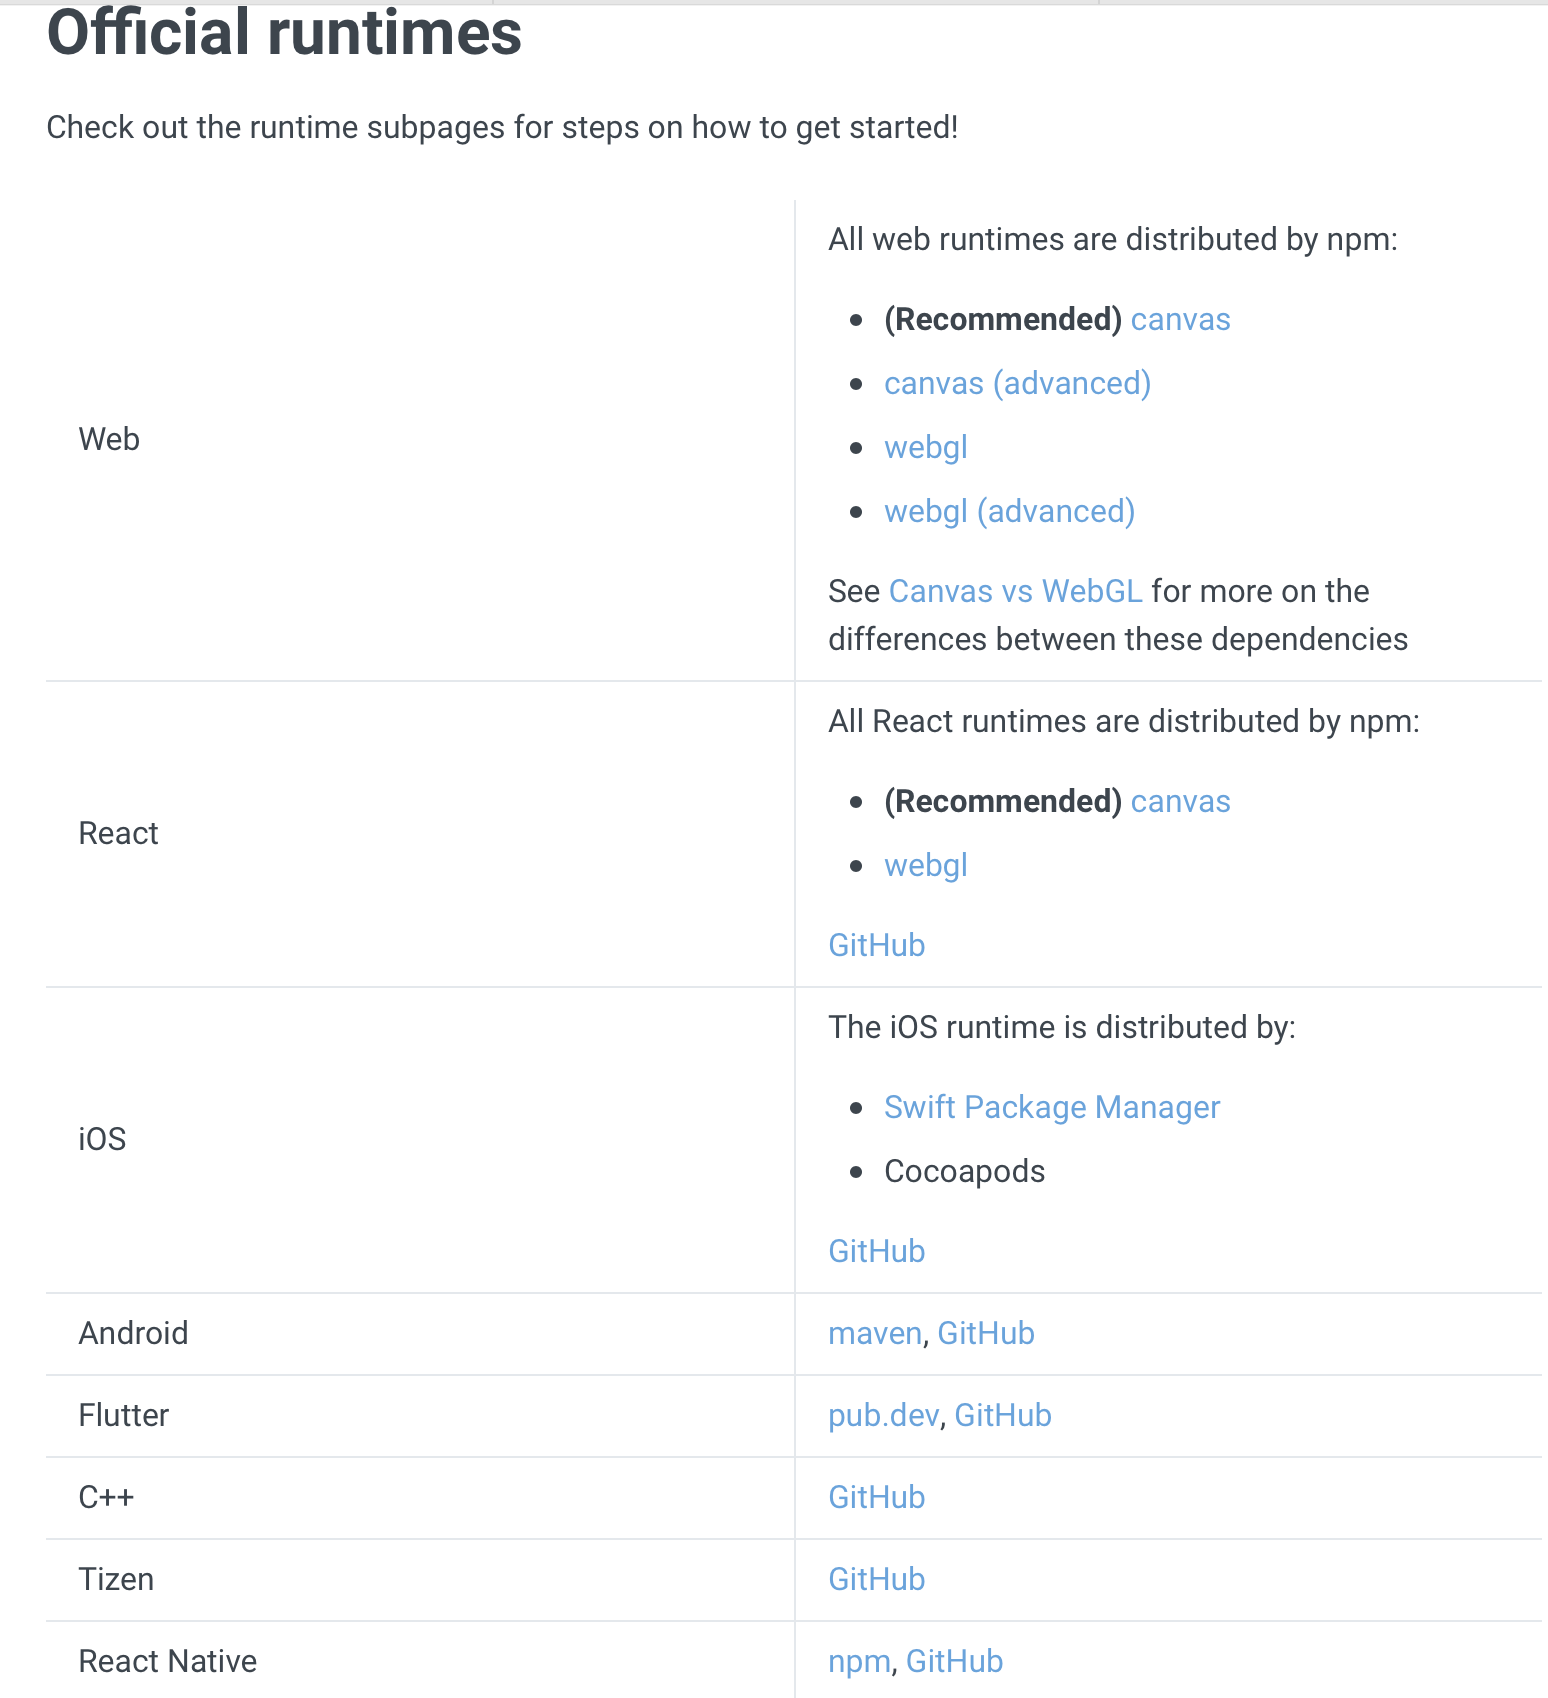The width and height of the screenshot is (1548, 1698).
Task: Open the Android maven link
Action: coord(875,1333)
